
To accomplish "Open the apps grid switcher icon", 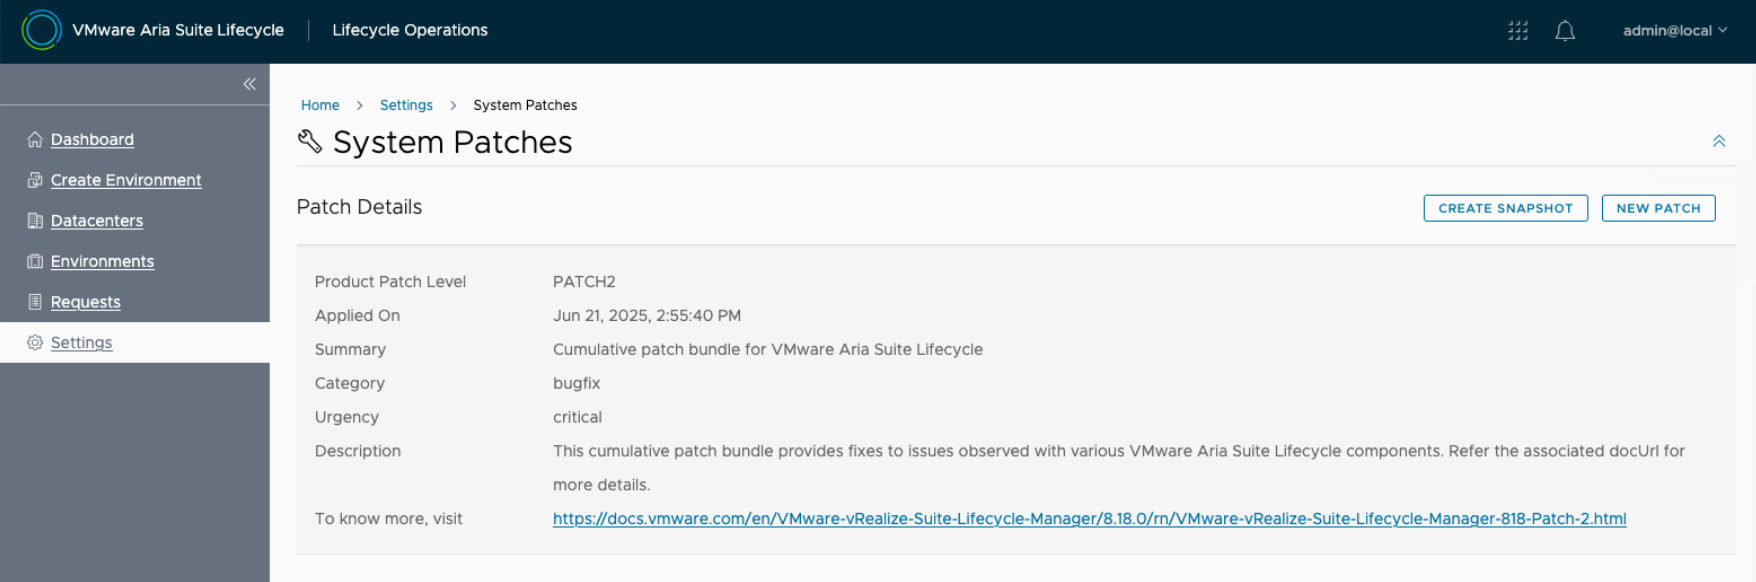I will 1518,31.
